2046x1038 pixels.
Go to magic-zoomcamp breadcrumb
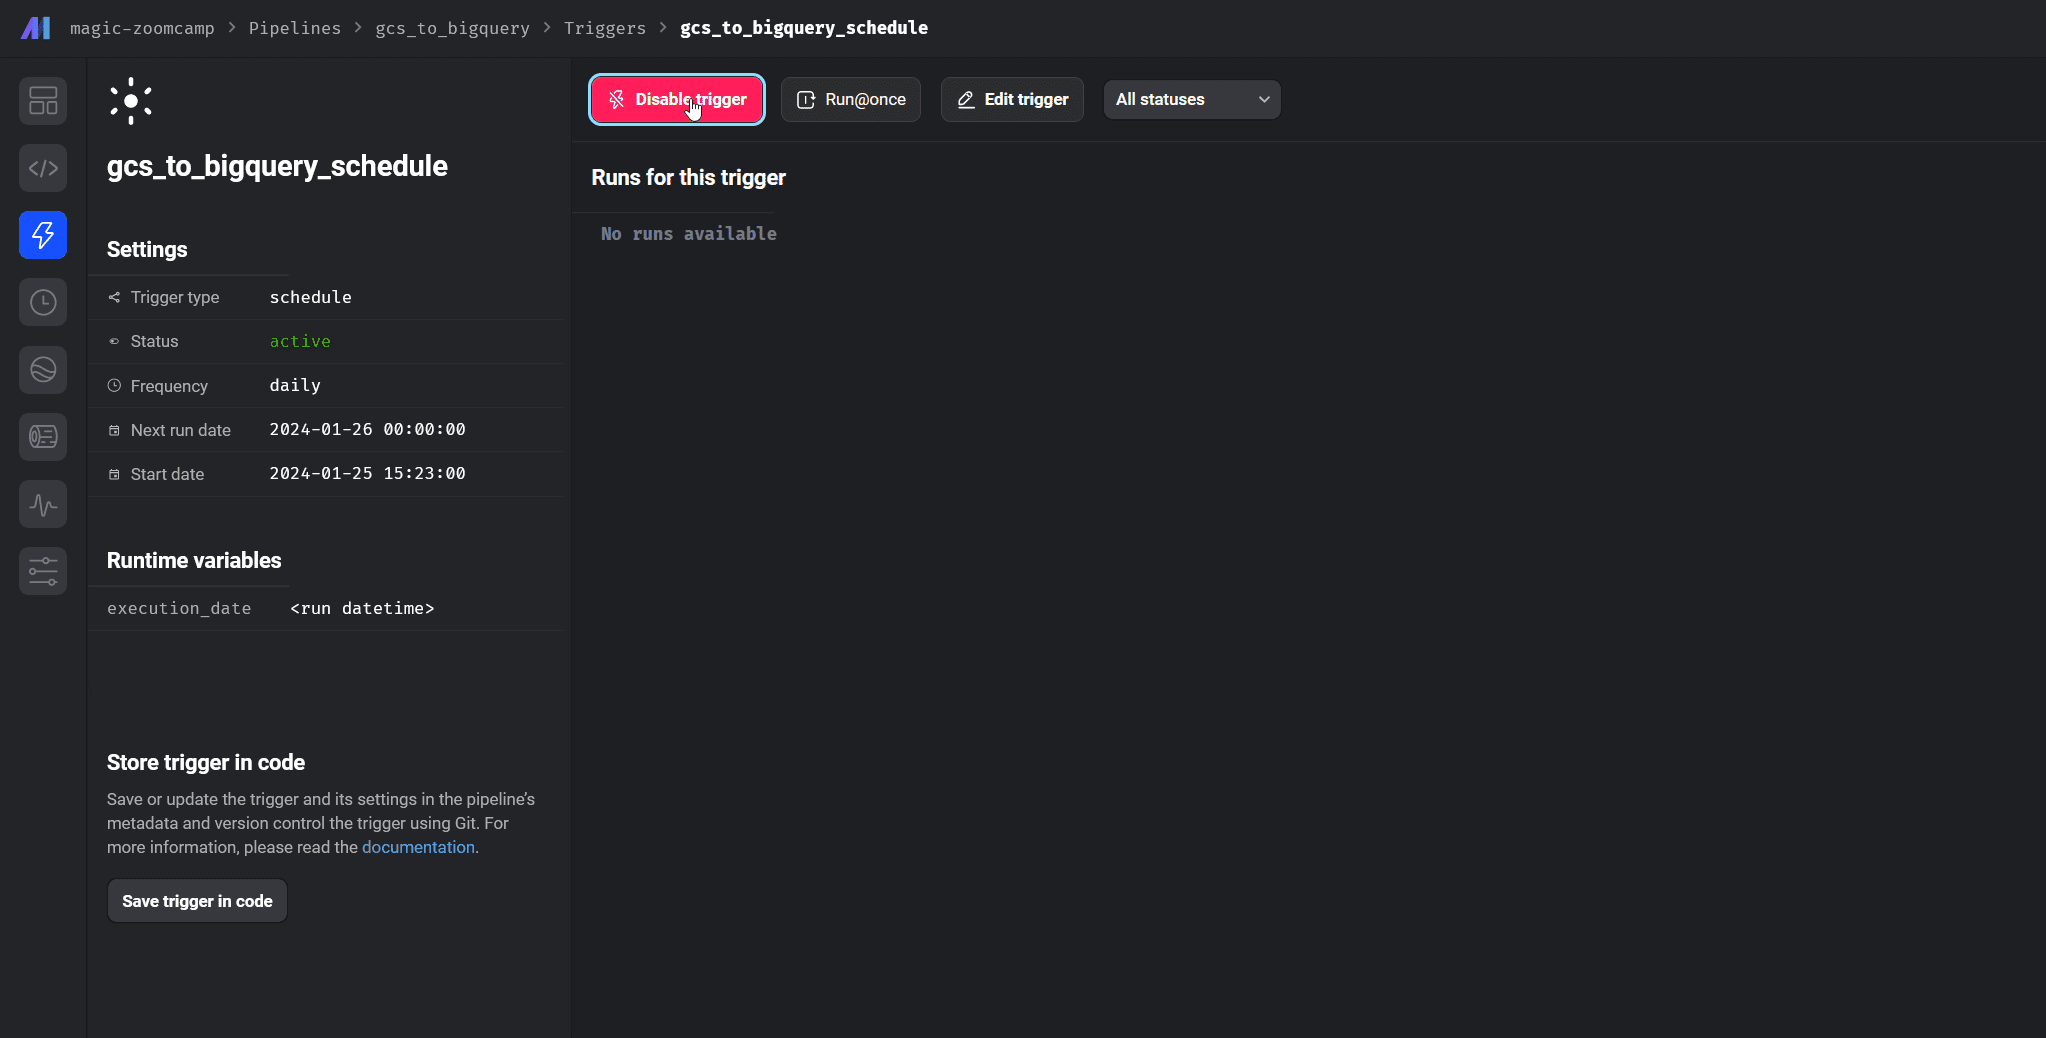(x=142, y=28)
